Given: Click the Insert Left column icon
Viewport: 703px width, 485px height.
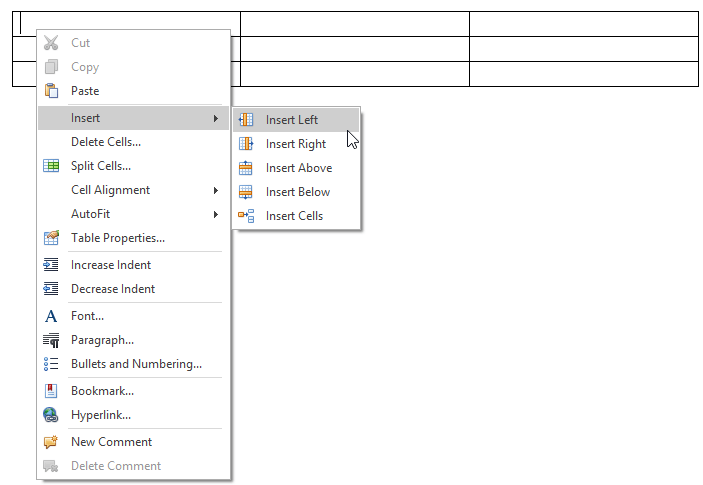Looking at the screenshot, I should (246, 120).
